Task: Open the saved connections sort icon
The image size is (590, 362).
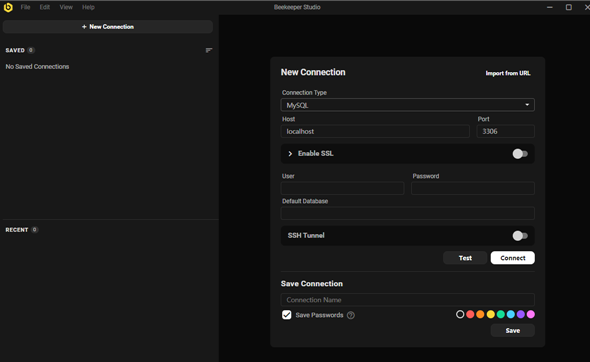Action: tap(209, 50)
